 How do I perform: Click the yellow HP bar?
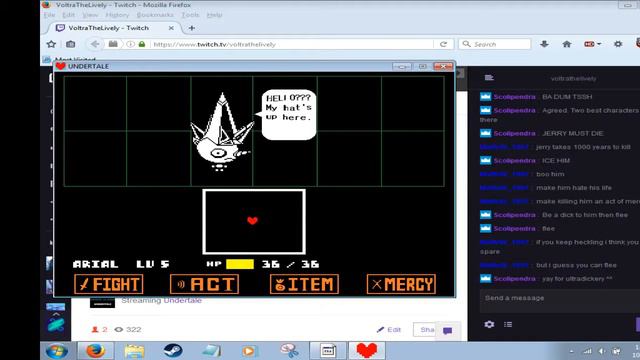(x=240, y=264)
